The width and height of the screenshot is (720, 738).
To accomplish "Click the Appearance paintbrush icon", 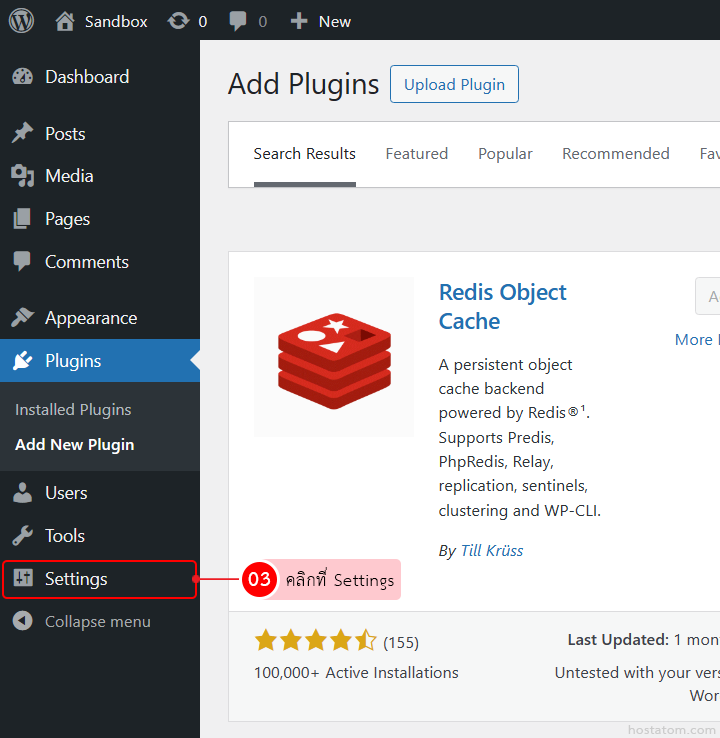I will coord(22,318).
